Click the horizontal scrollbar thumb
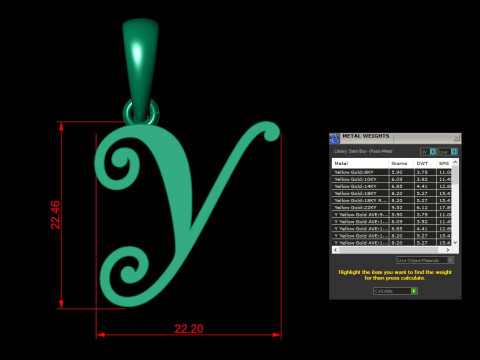Image resolution: width=480 pixels, height=360 pixels. click(x=389, y=250)
